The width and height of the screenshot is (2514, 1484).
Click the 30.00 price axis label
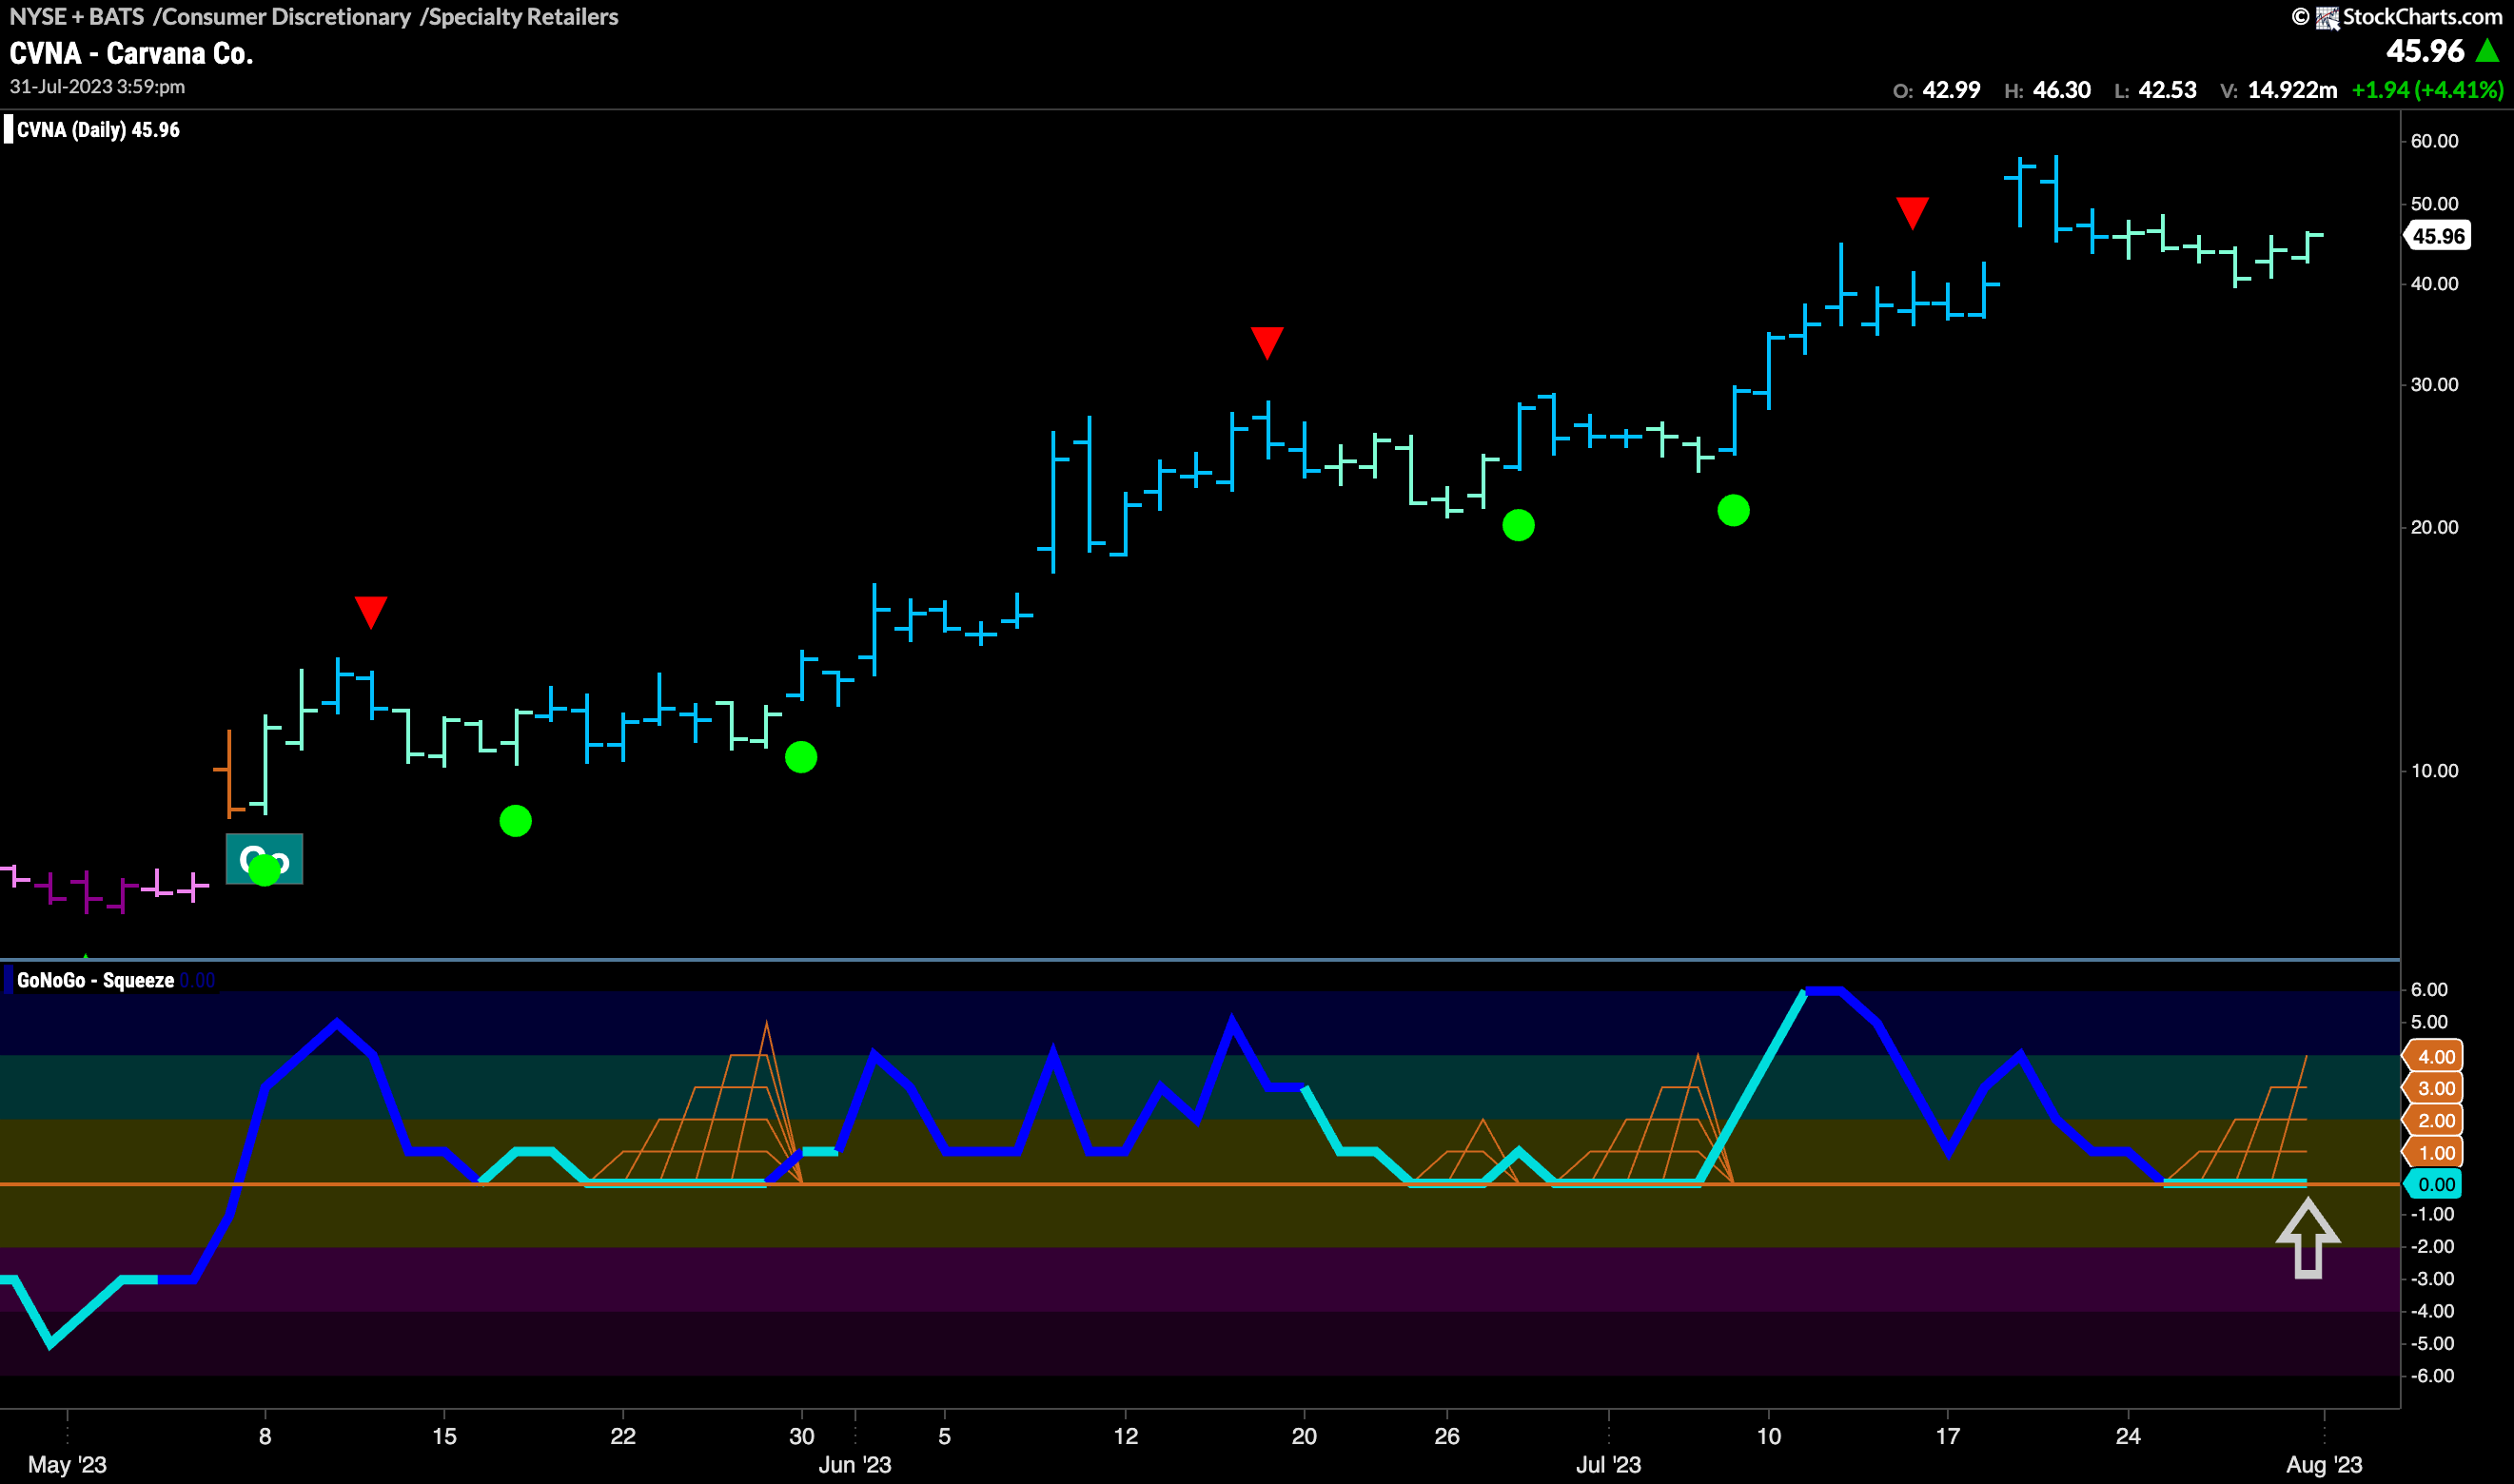(2434, 384)
